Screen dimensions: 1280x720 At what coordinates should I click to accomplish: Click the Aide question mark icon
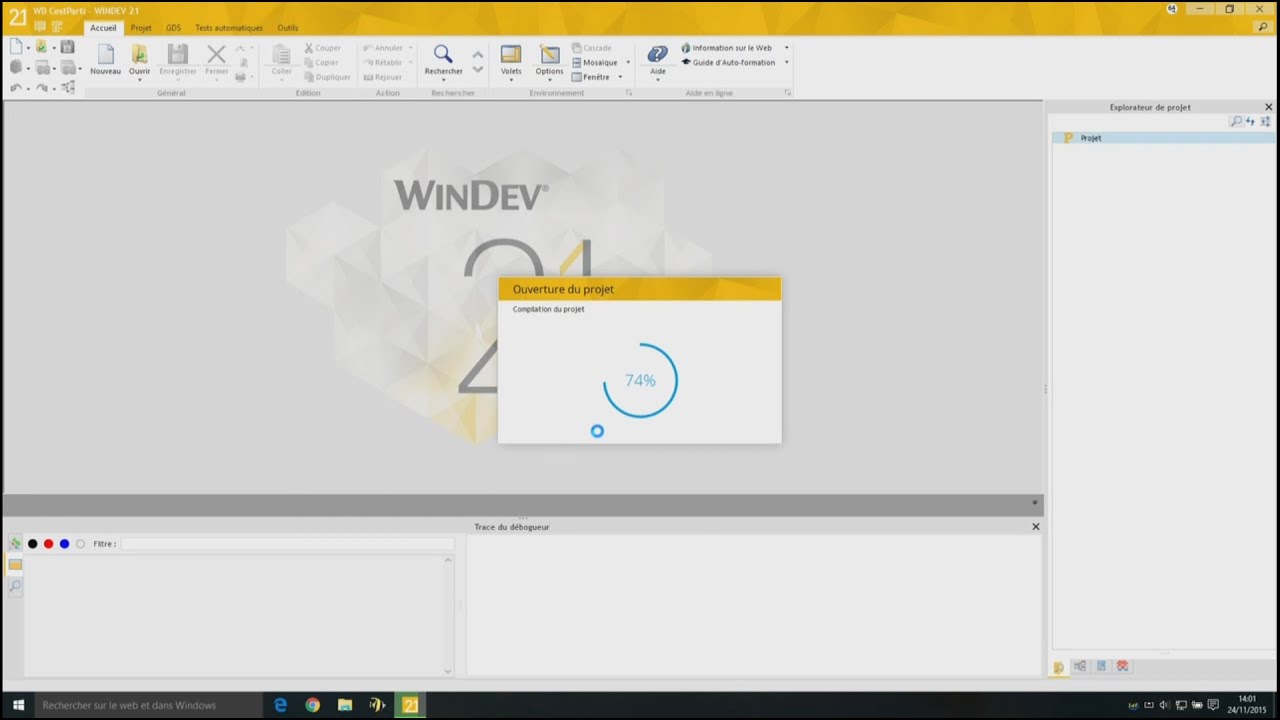click(x=657, y=54)
